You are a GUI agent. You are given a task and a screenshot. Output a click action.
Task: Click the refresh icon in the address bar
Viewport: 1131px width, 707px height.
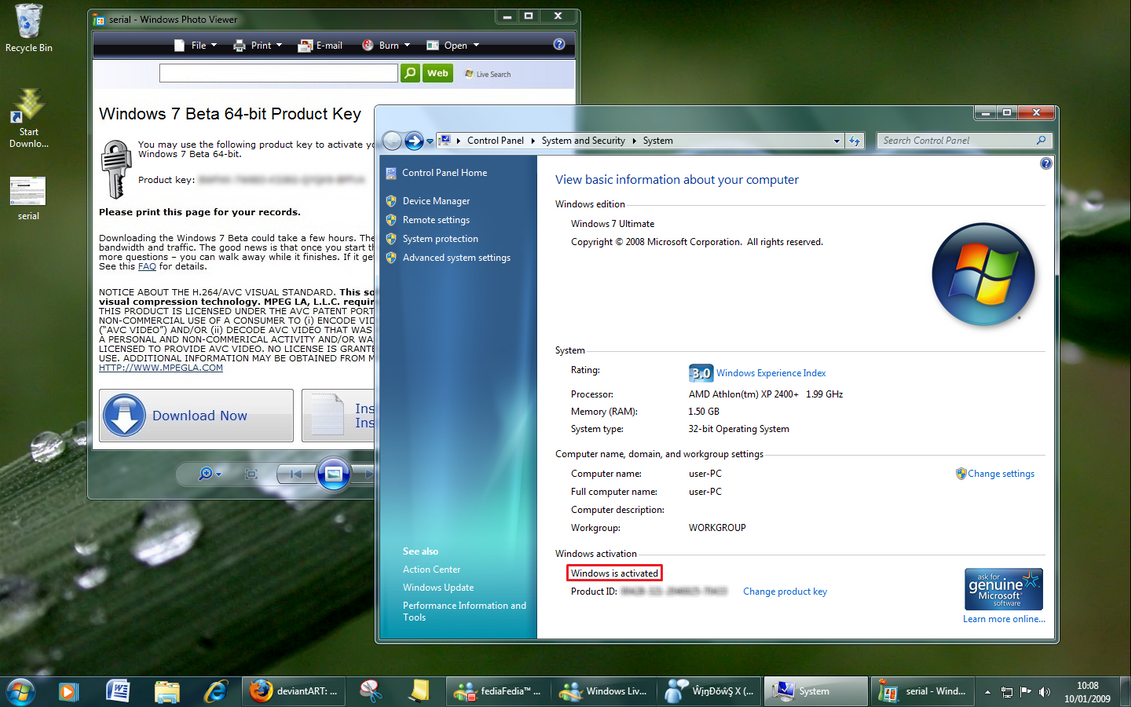[855, 140]
